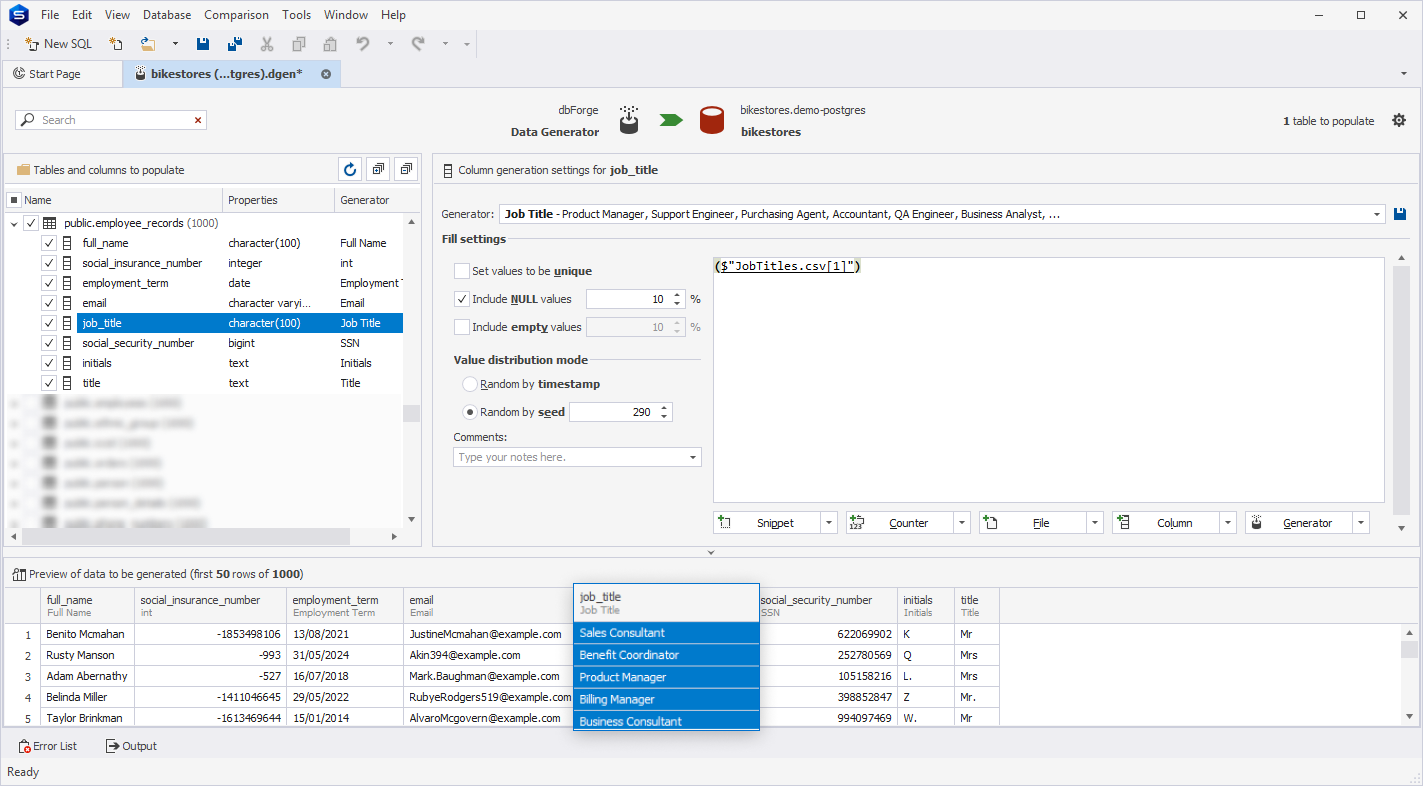Click the Save icon in toolbar
Image resolution: width=1423 pixels, height=786 pixels.
point(203,44)
